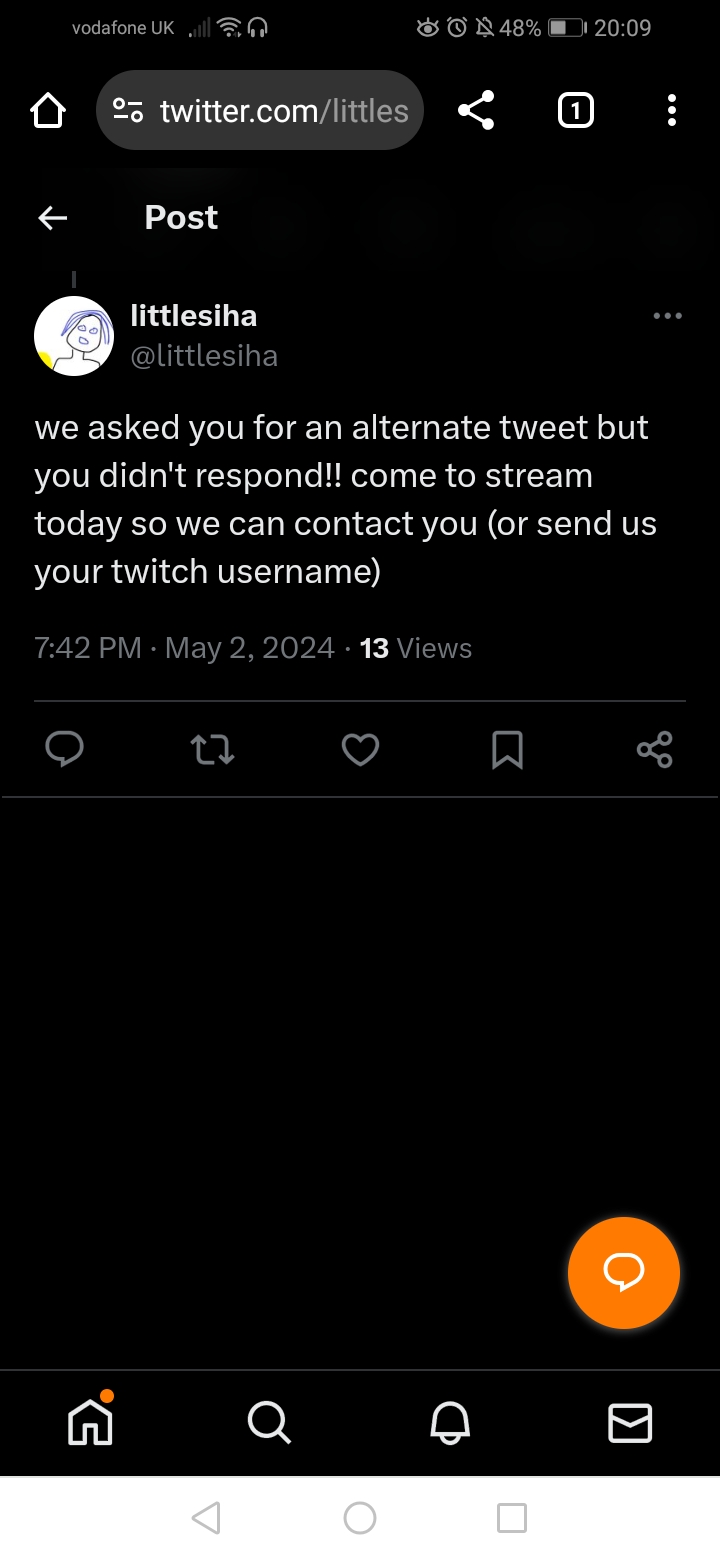The image size is (720, 1560).
Task: Share the post via share icon
Action: click(x=654, y=749)
